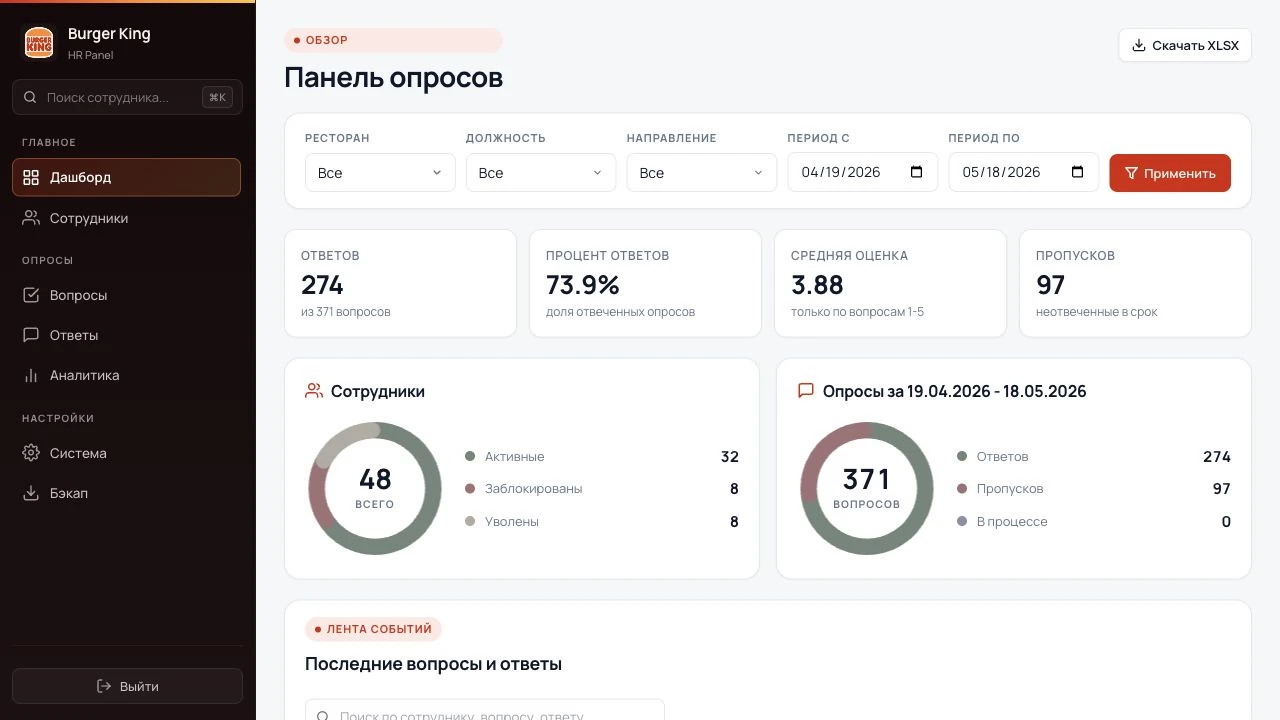The width and height of the screenshot is (1280, 720).
Task: Click the download icon on Скачать XLSX
Action: (x=1138, y=45)
